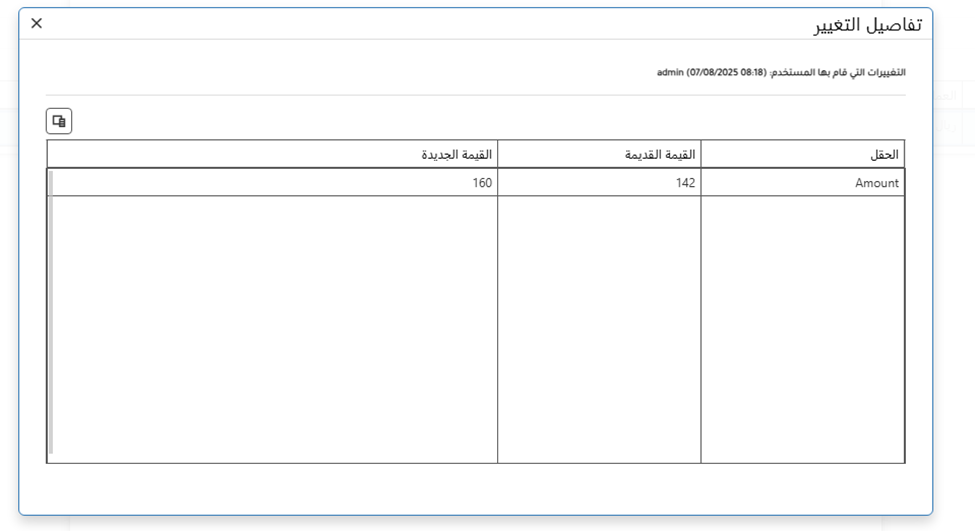Screen dimensions: 975x531
Task: Close the تفاصيل التغيير dialog
Action: point(37,23)
